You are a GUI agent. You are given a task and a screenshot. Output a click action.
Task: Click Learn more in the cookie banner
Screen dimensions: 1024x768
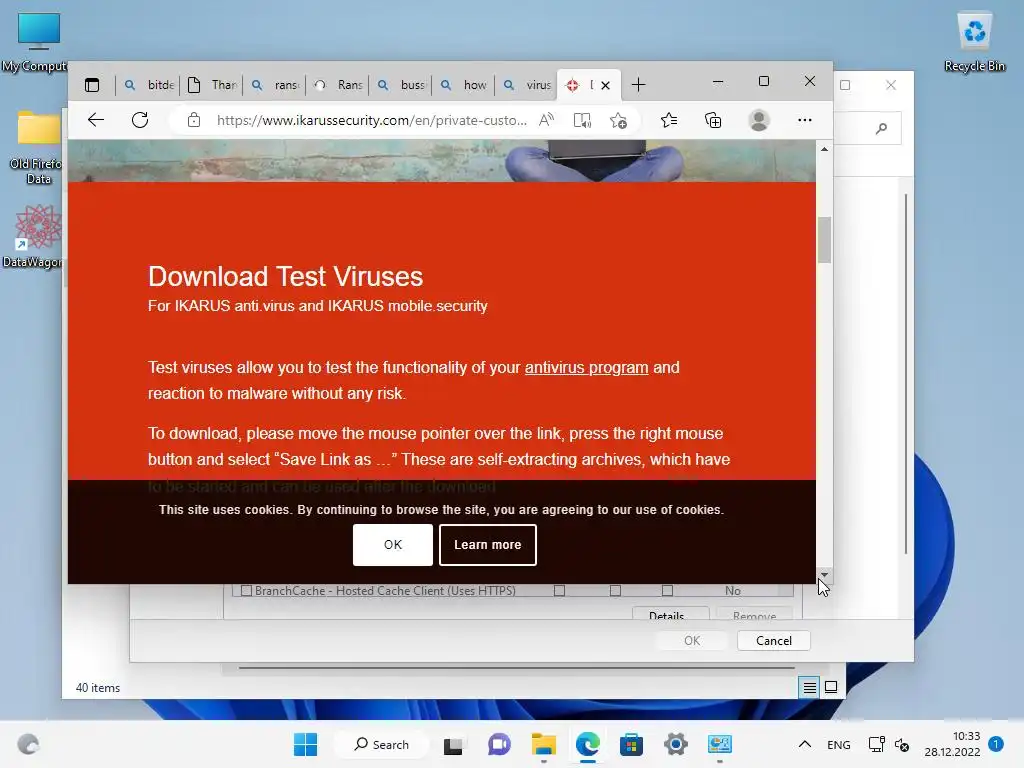(488, 545)
